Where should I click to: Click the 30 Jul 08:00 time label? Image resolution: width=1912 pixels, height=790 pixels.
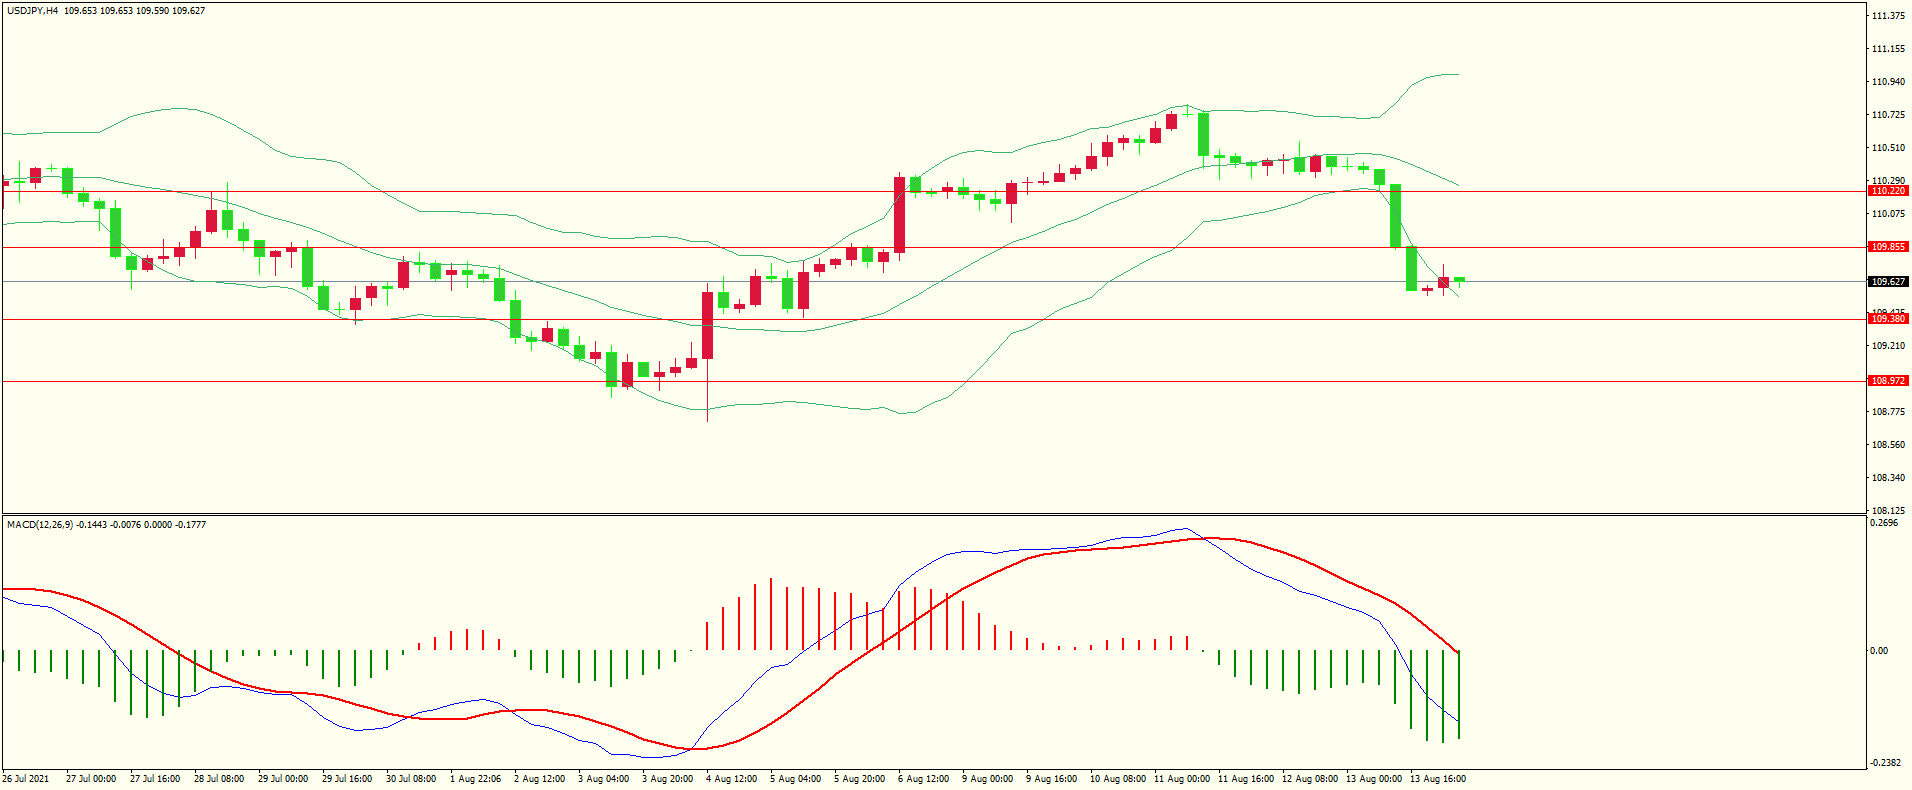click(411, 779)
